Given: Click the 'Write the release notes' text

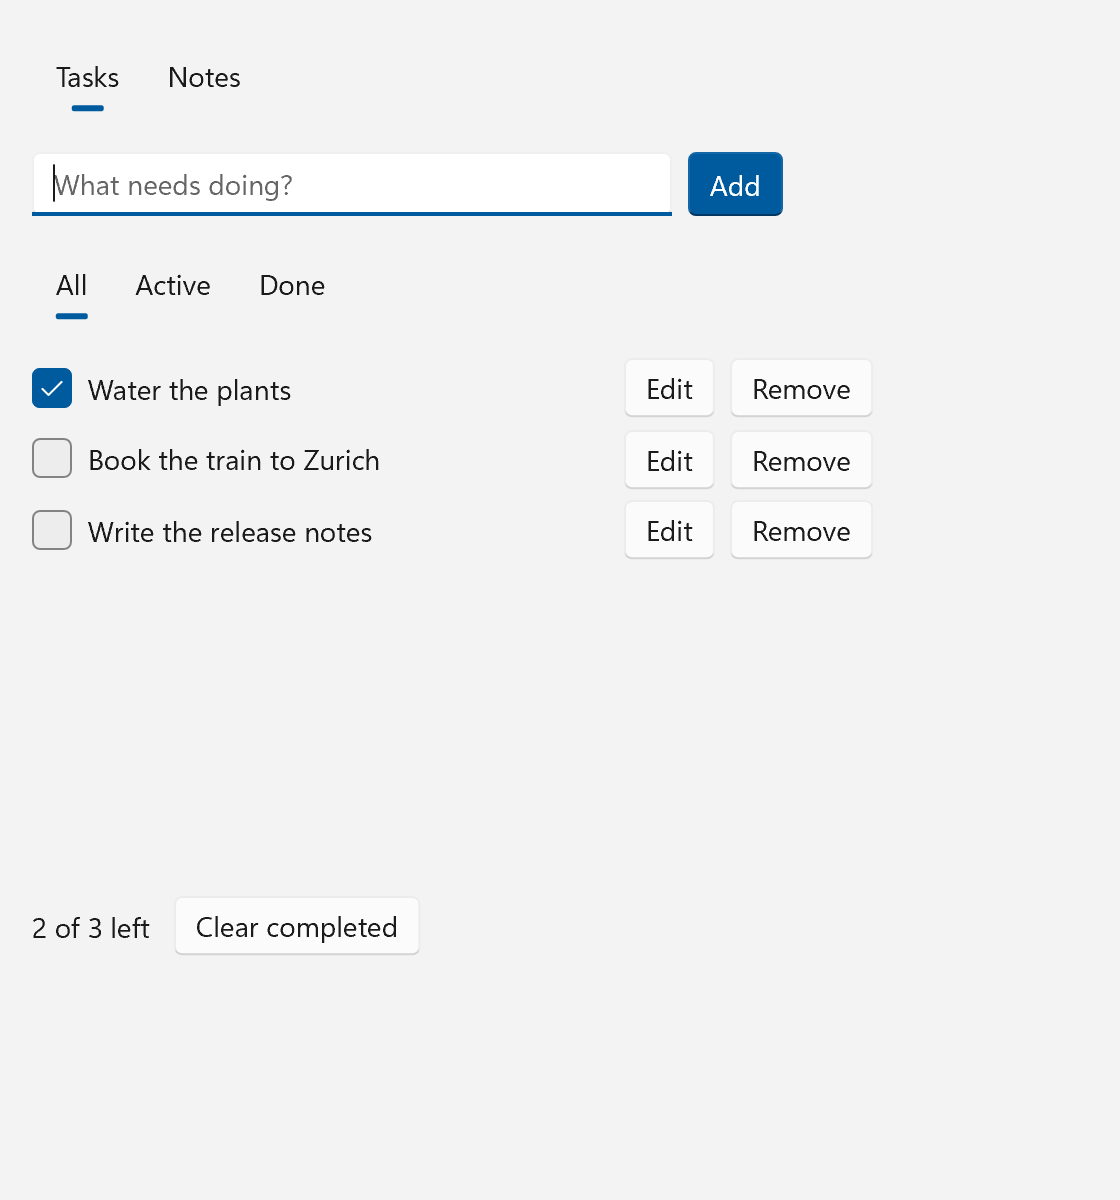Looking at the screenshot, I should point(230,532).
